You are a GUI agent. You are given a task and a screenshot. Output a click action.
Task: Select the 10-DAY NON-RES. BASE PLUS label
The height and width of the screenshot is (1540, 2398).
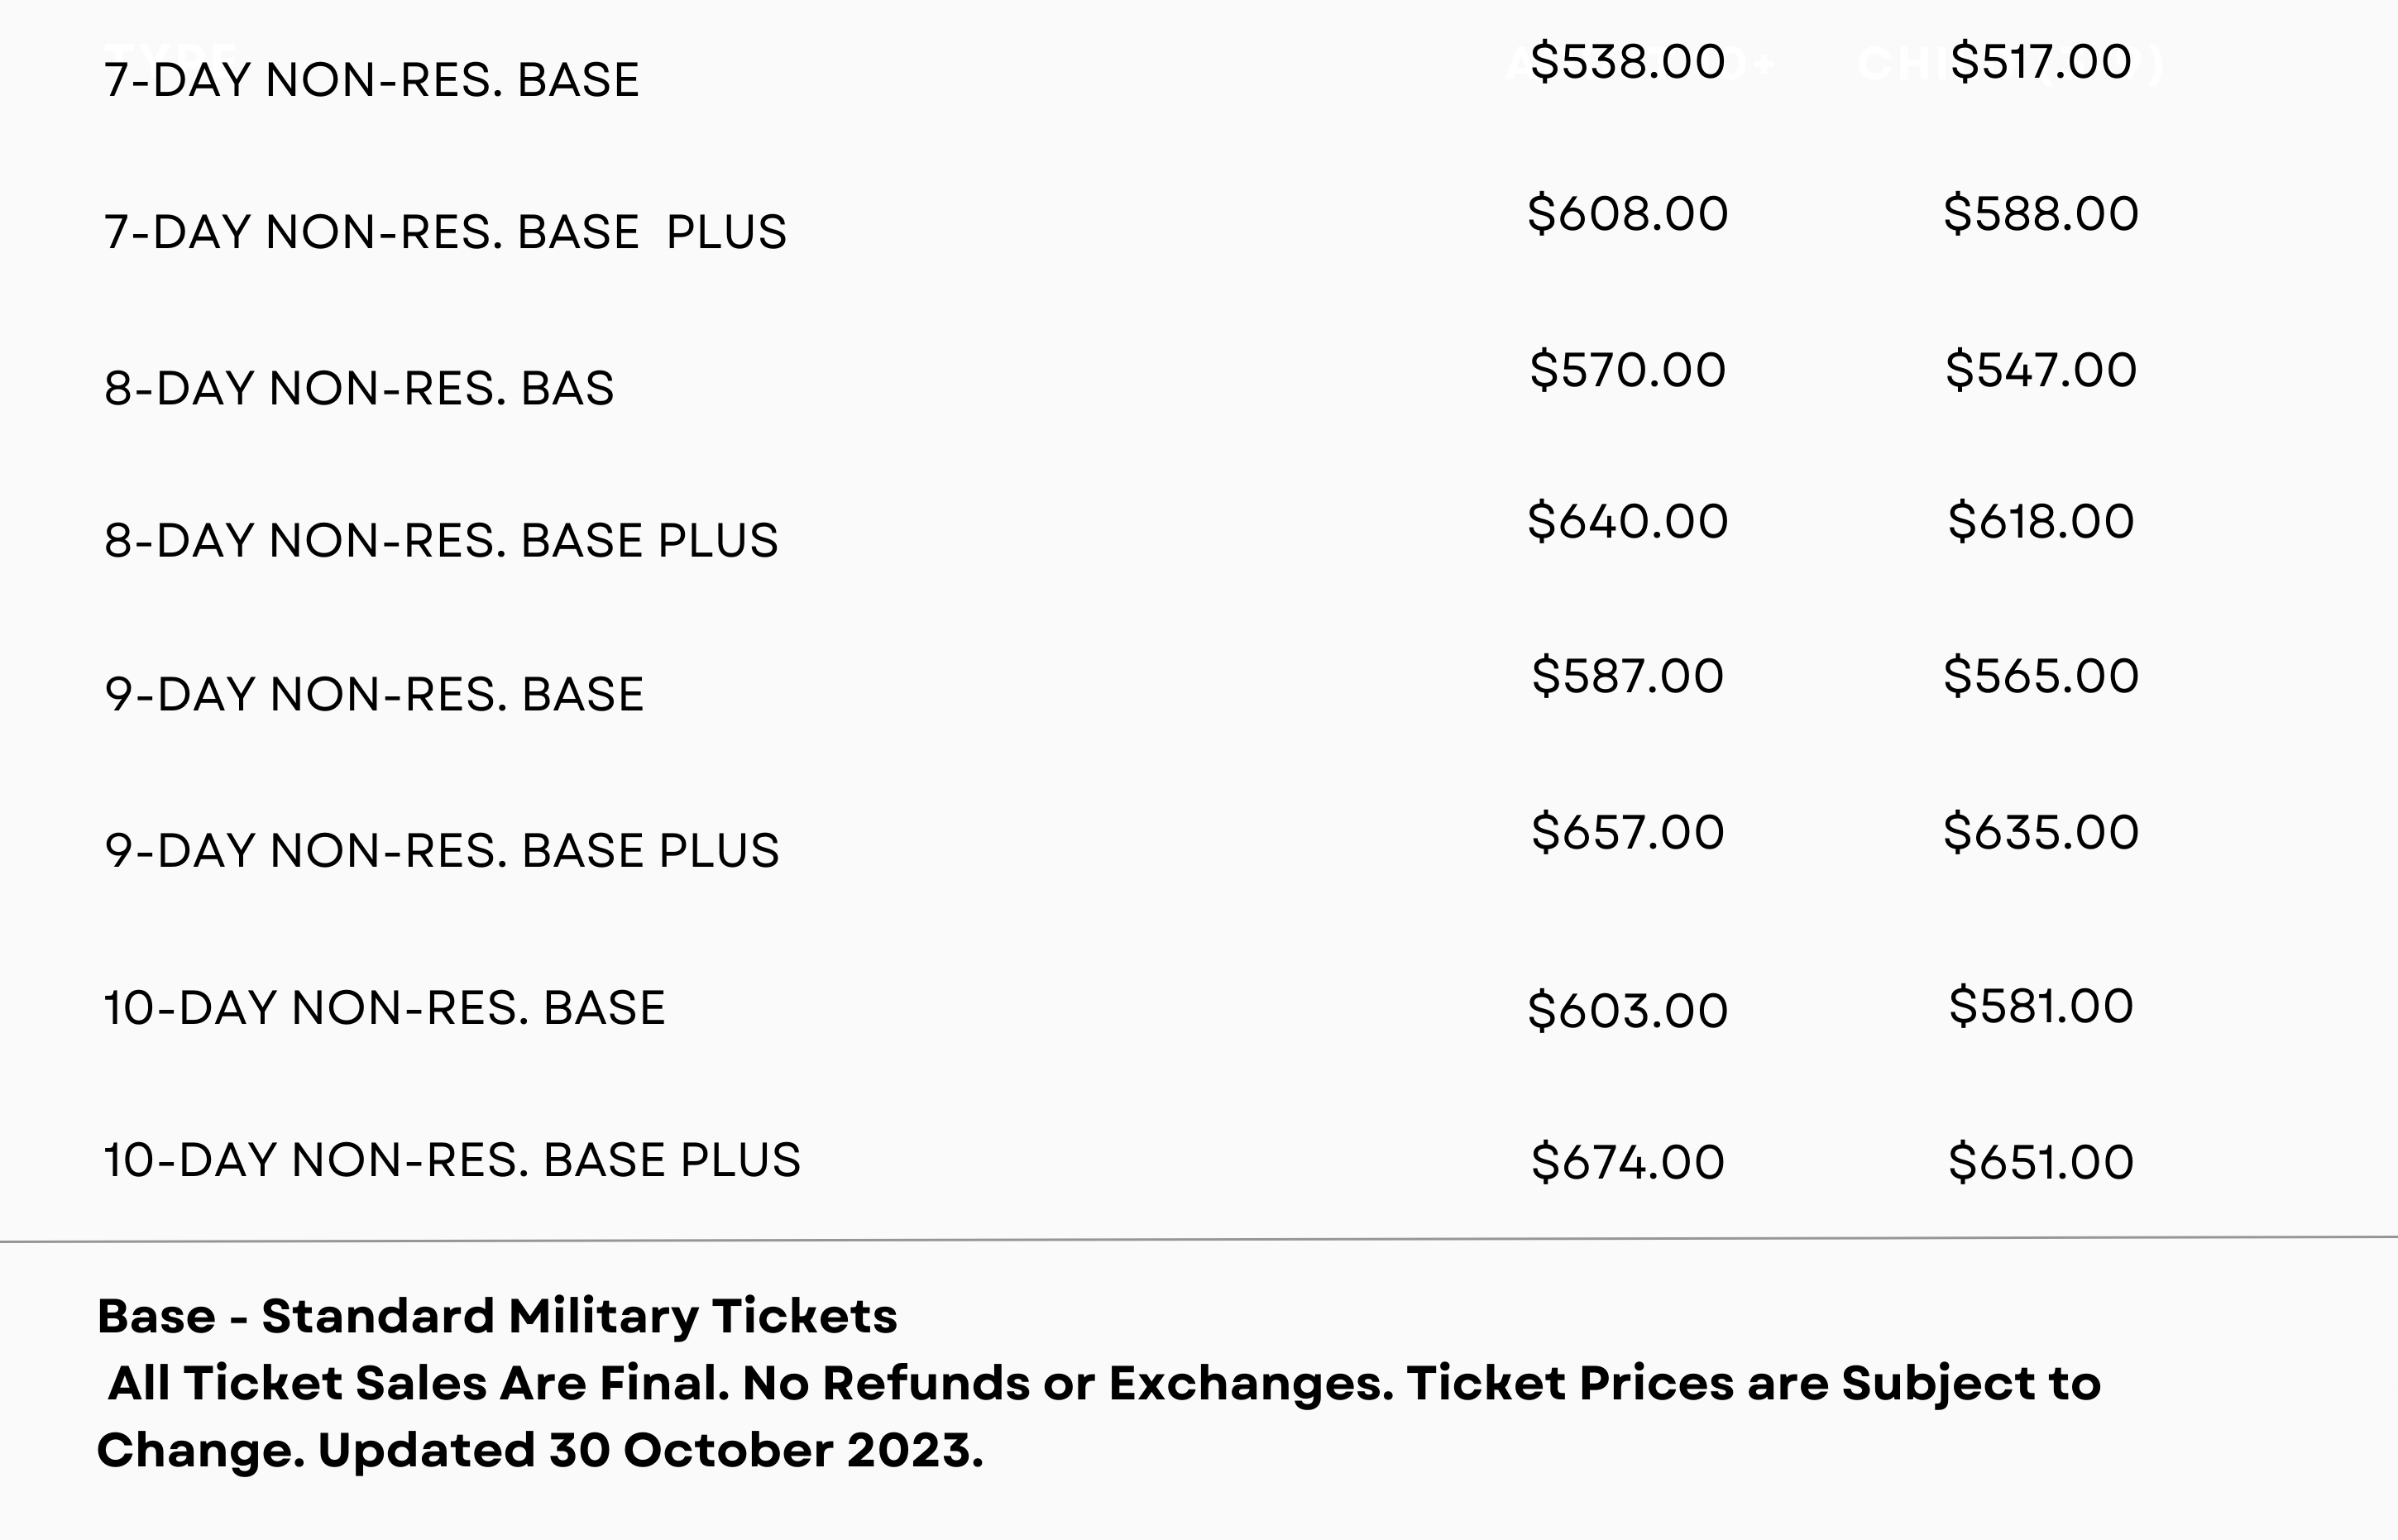click(x=452, y=1160)
